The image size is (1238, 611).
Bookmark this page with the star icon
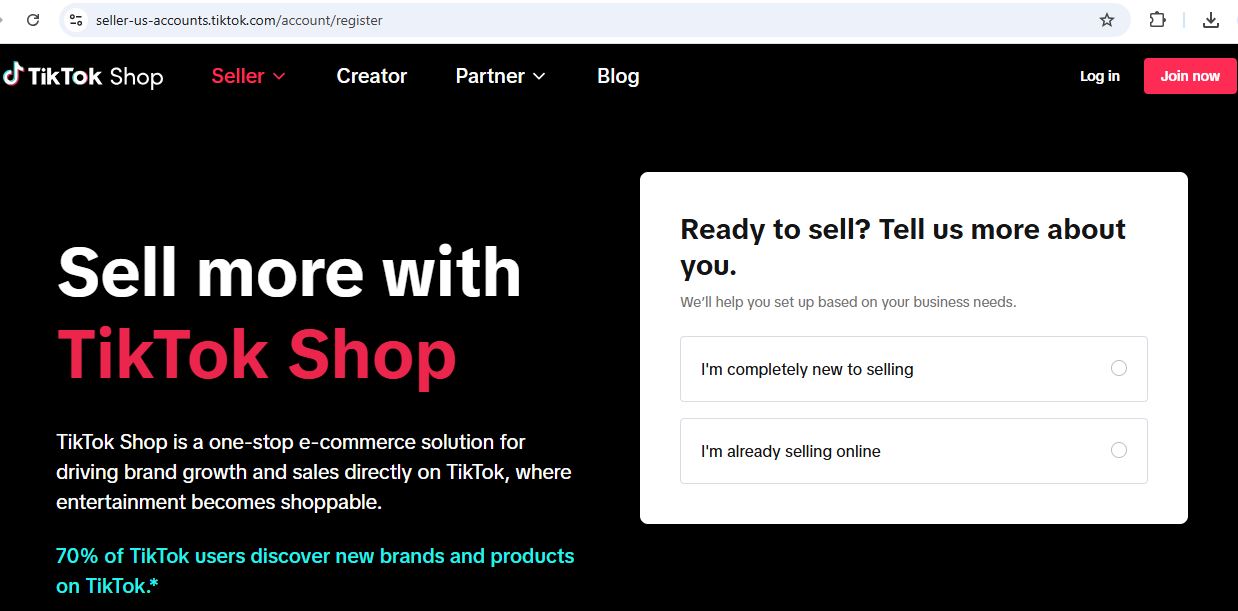click(1107, 20)
